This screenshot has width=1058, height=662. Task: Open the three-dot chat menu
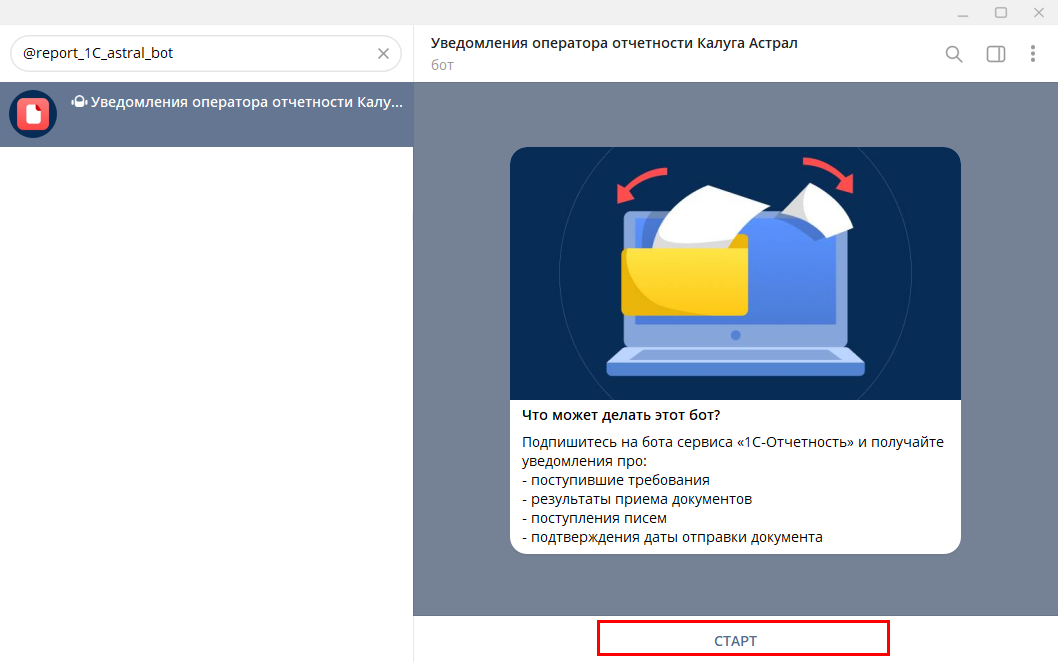pos(1032,54)
